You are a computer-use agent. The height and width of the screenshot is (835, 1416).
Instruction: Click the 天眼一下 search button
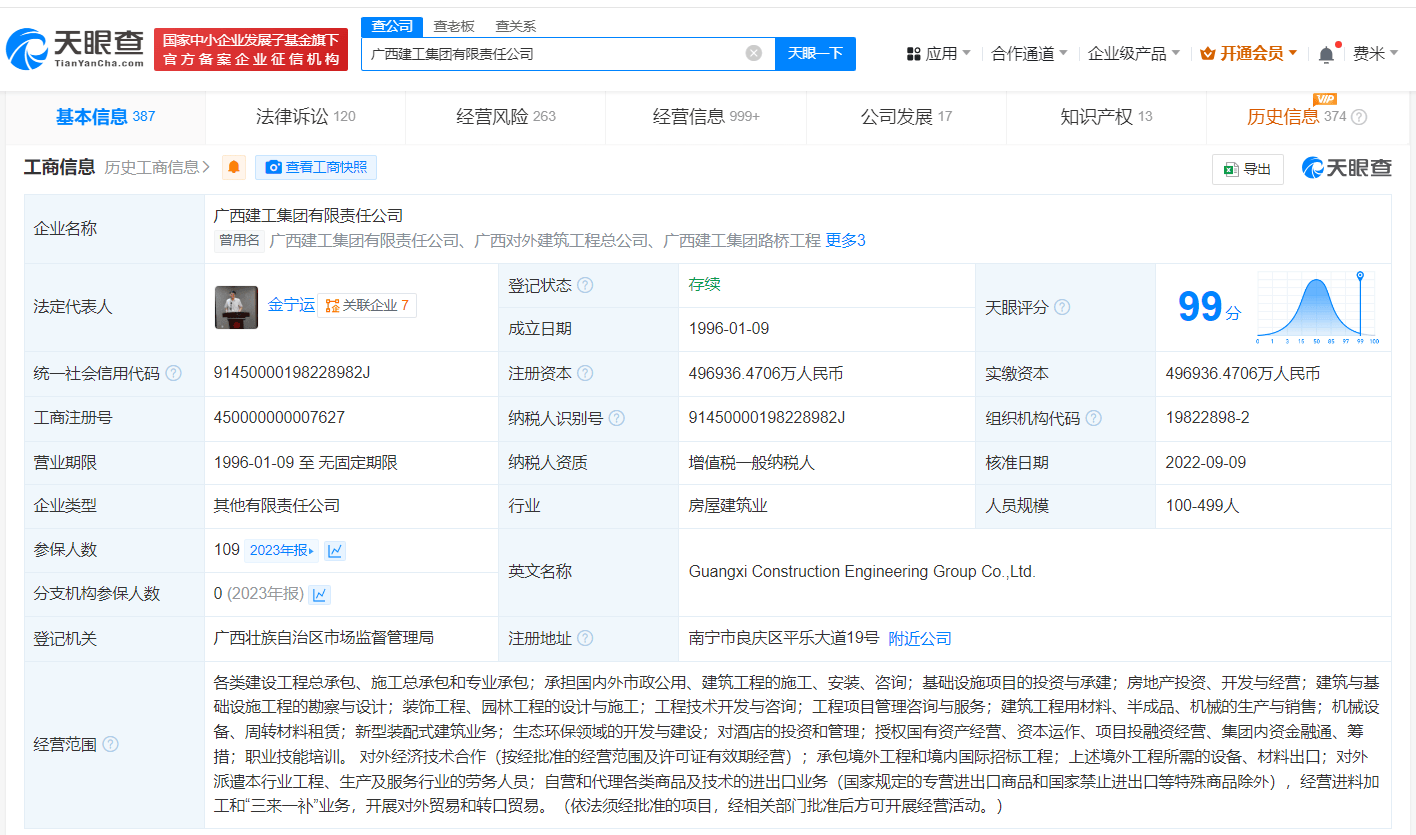pos(815,54)
